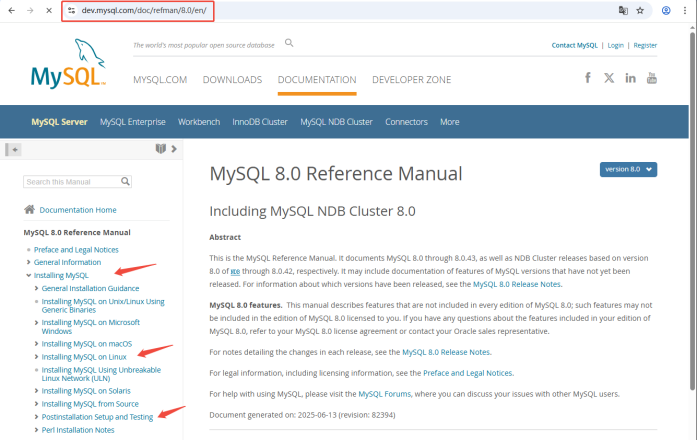
Task: Click the page vertical scrollbar thumb
Action: tap(693, 211)
